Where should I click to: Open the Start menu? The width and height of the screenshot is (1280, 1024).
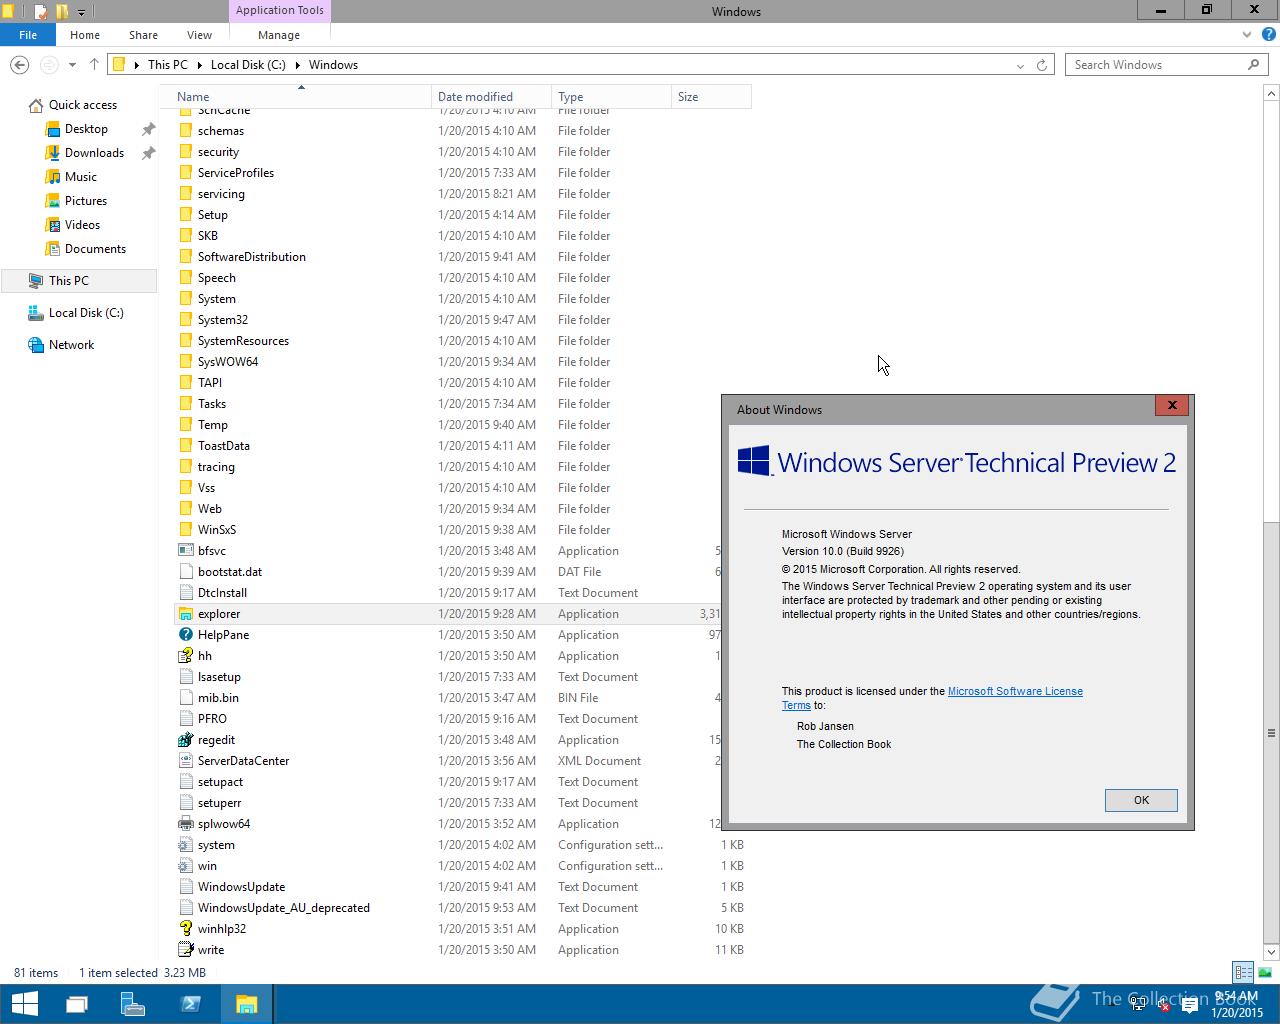click(x=24, y=1004)
